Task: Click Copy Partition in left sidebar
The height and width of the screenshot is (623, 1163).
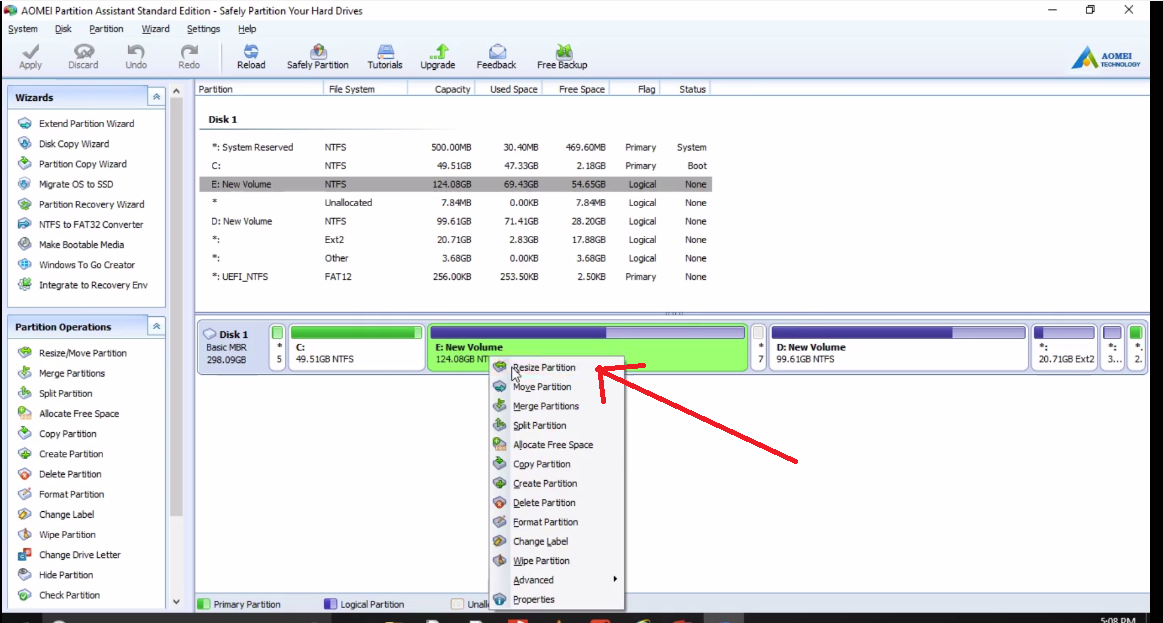Action: [x=67, y=434]
